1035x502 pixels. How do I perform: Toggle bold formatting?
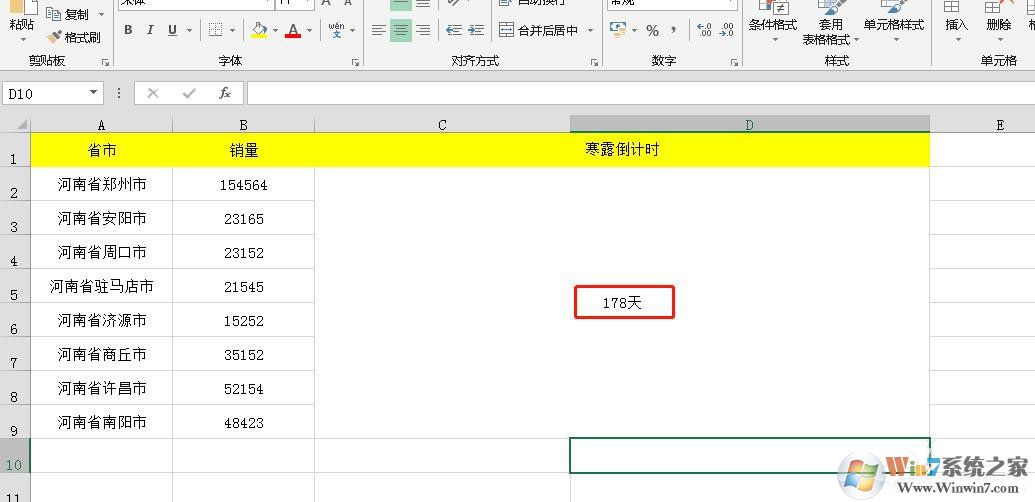[128, 30]
